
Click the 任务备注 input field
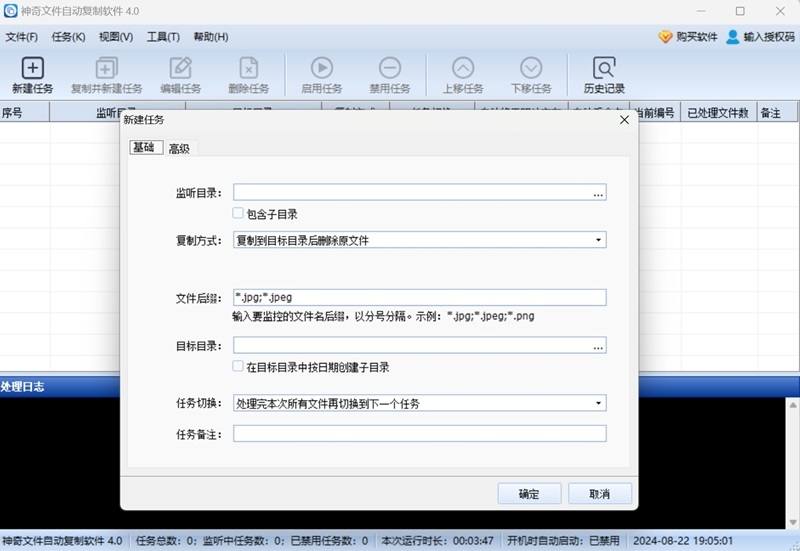coord(419,434)
